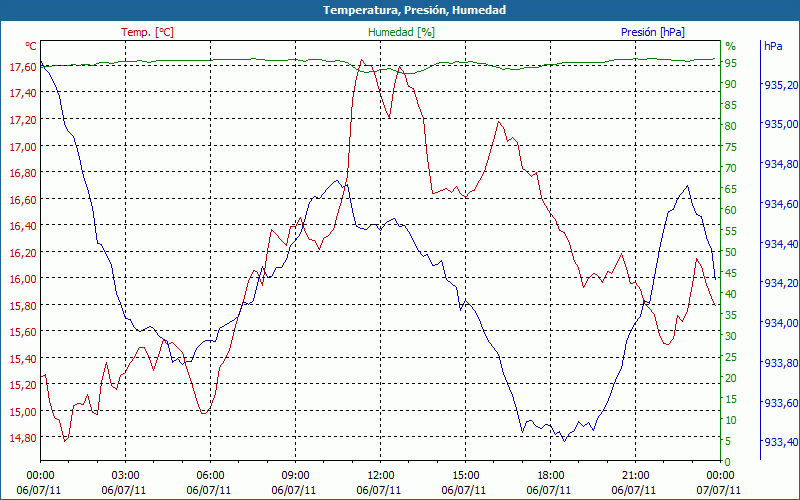Click pressure axis value 934,20
This screenshot has width=800, height=500.
[781, 283]
